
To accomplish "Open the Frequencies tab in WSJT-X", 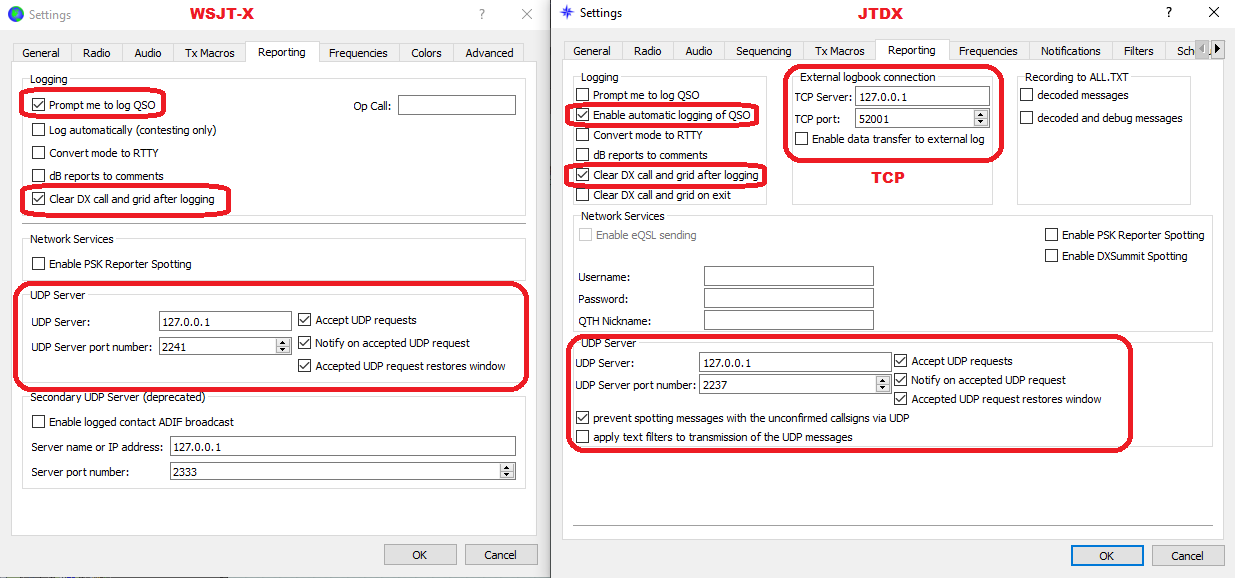I will coord(358,53).
